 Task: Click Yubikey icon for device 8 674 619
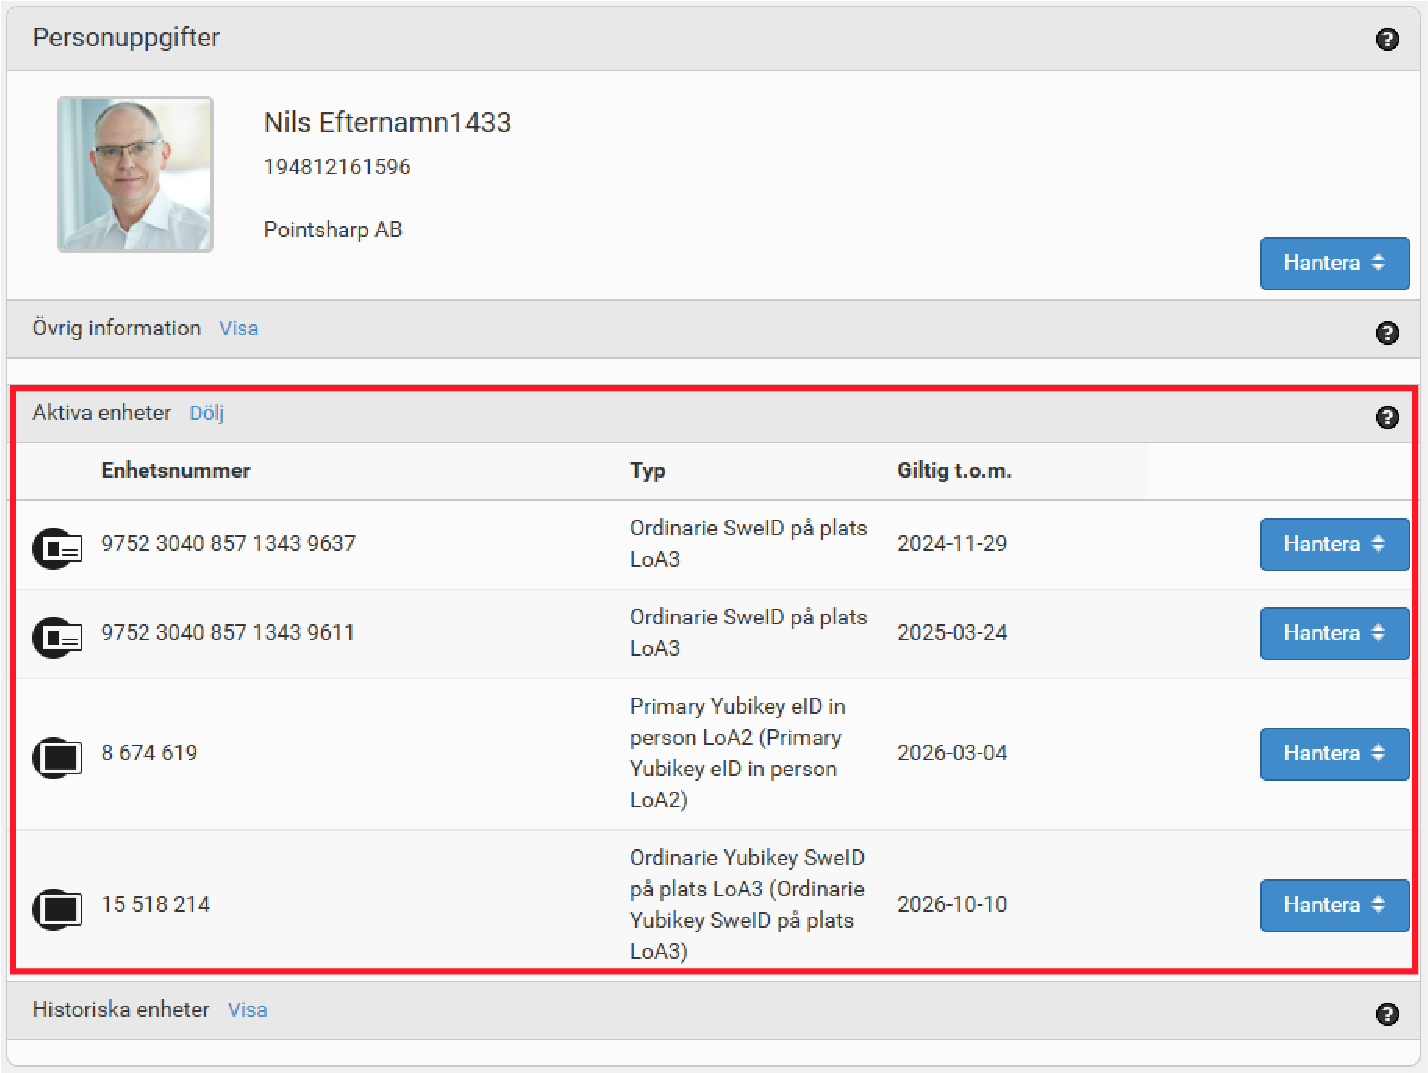pyautogui.click(x=57, y=757)
